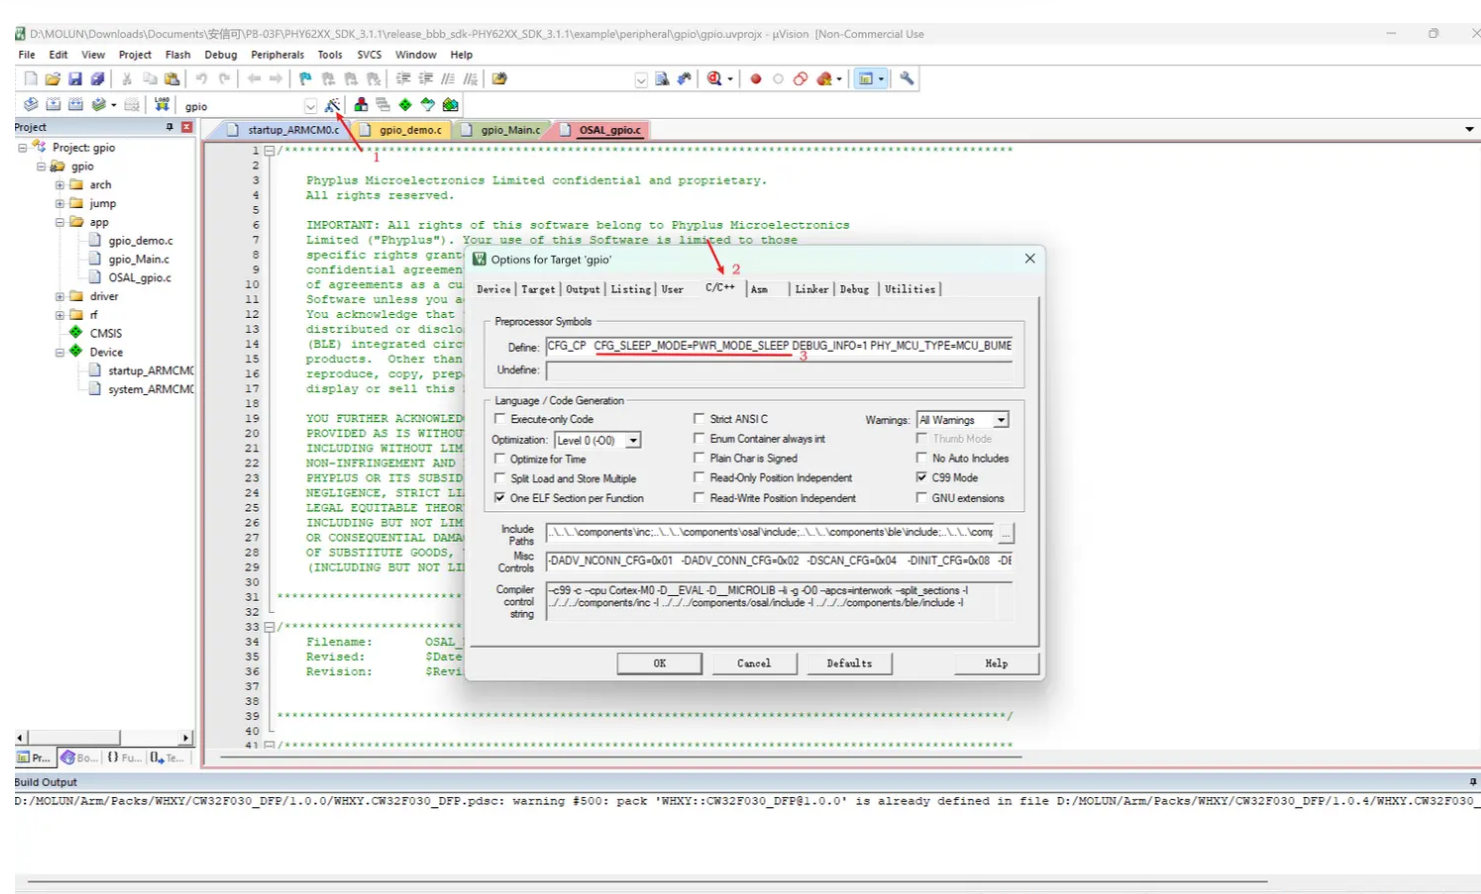Enable Plain Char is Signed
Viewport: 1481px width, 894px height.
(x=699, y=458)
